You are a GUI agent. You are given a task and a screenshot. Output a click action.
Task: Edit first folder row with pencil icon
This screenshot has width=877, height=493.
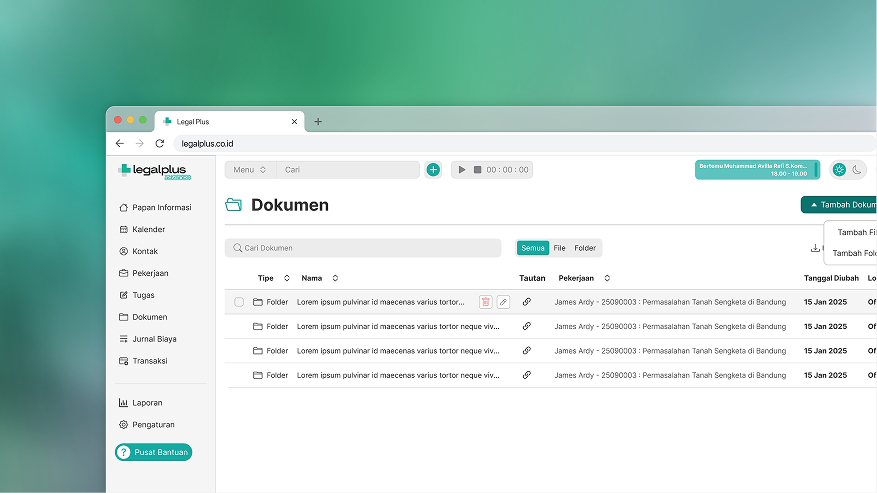pyautogui.click(x=503, y=302)
